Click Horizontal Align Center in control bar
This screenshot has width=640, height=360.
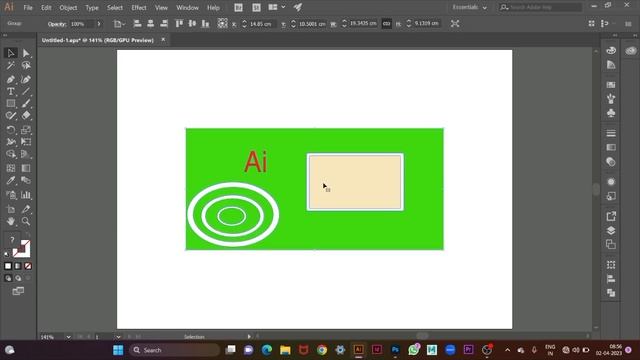pos(151,24)
